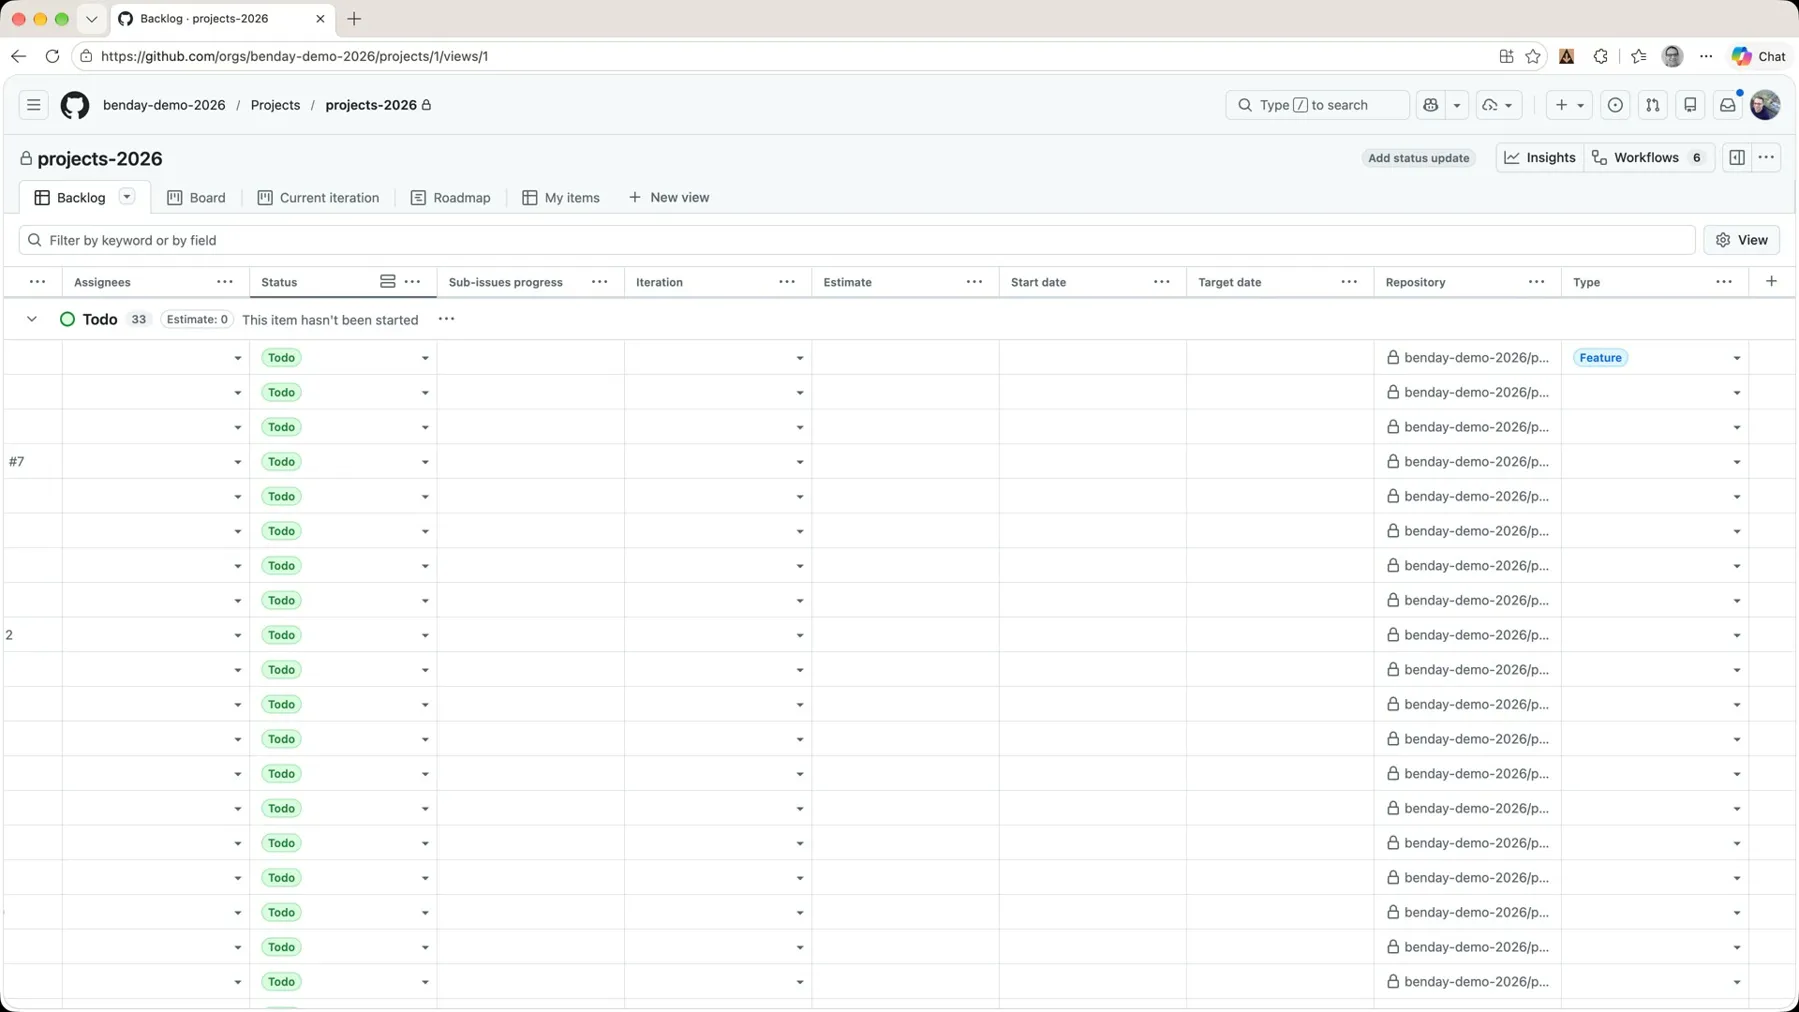Click the Type to search box
The height and width of the screenshot is (1012, 1799).
pos(1317,105)
